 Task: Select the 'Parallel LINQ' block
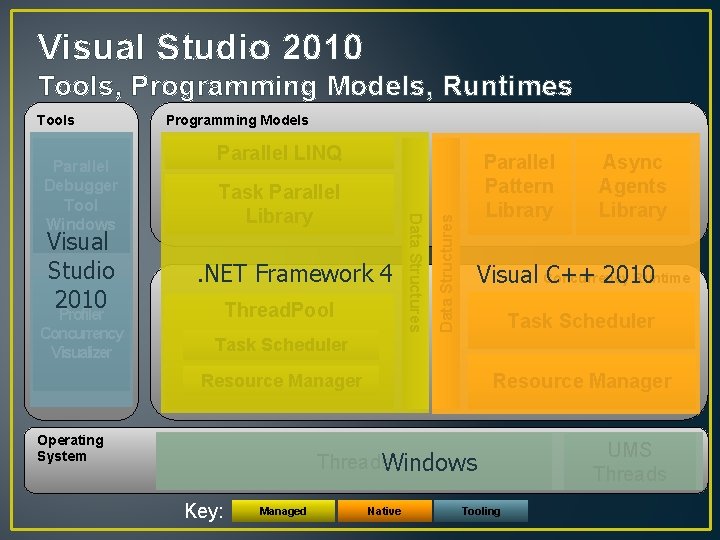pos(279,152)
